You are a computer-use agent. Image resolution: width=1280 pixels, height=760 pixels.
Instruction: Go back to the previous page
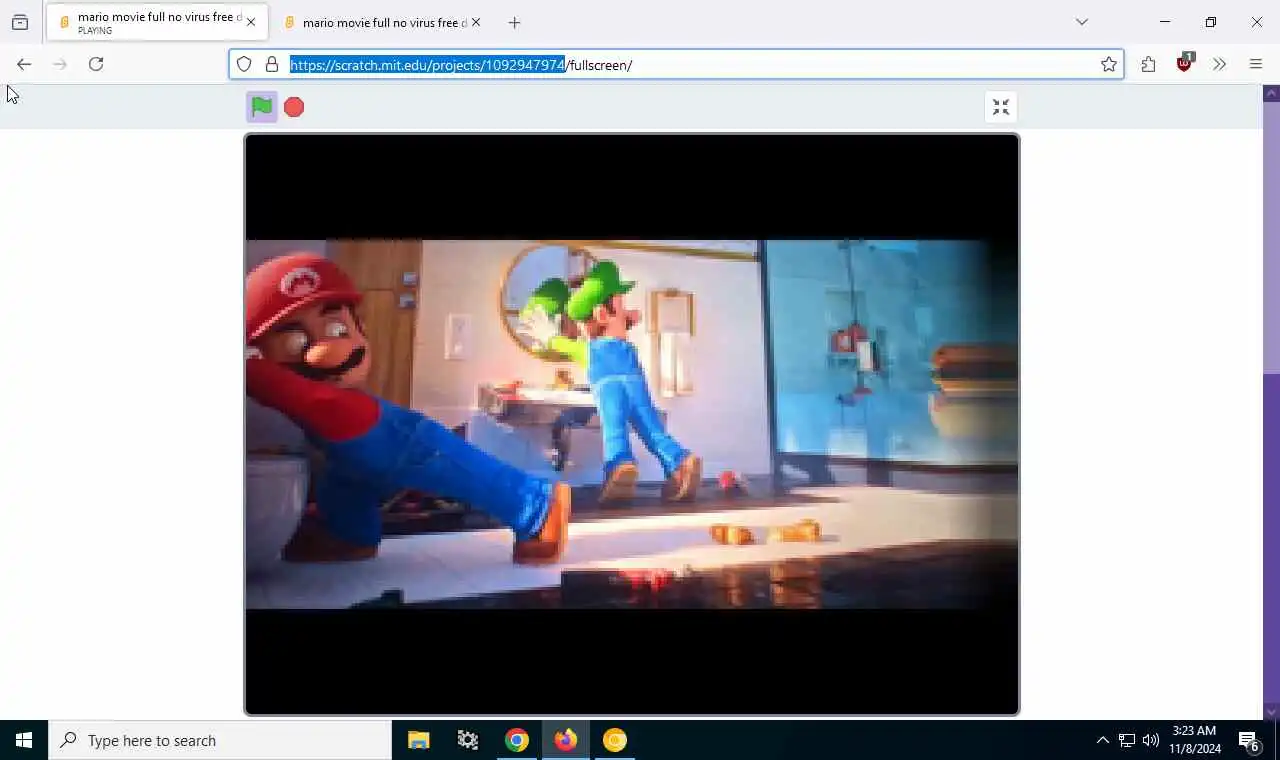pyautogui.click(x=24, y=64)
